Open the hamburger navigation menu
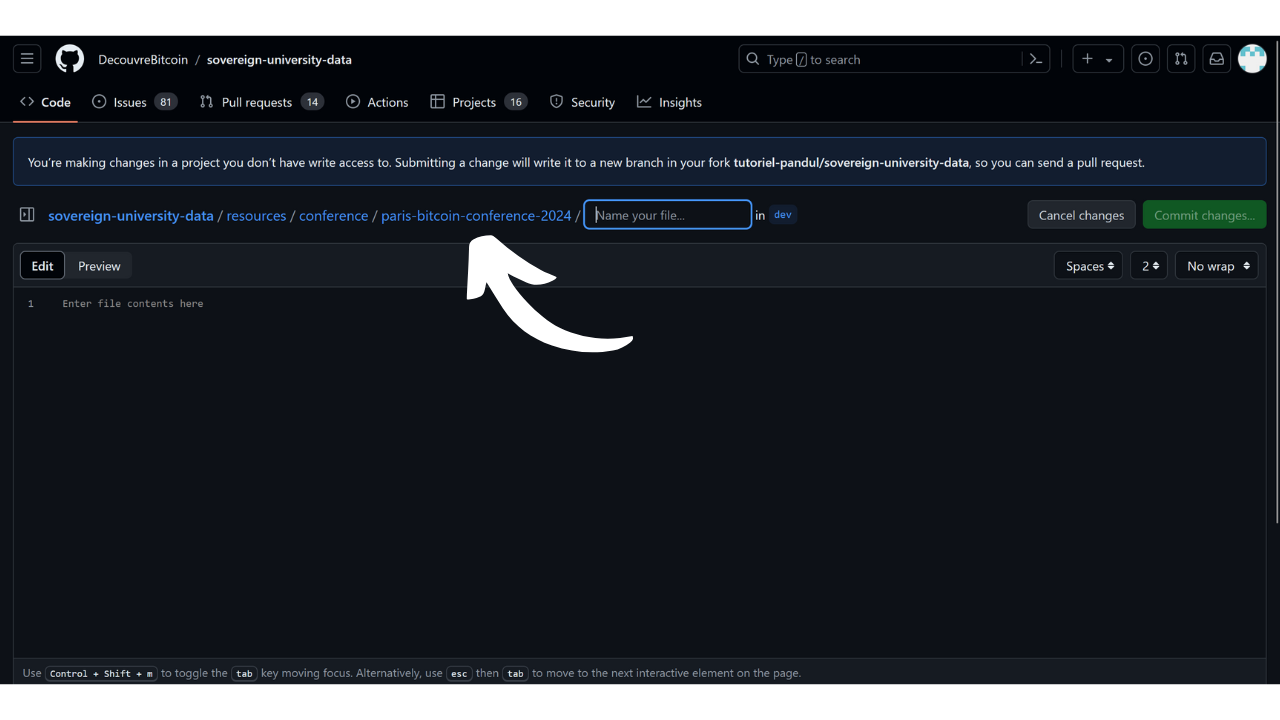Screen dimensions: 1280x720 (x=27, y=59)
